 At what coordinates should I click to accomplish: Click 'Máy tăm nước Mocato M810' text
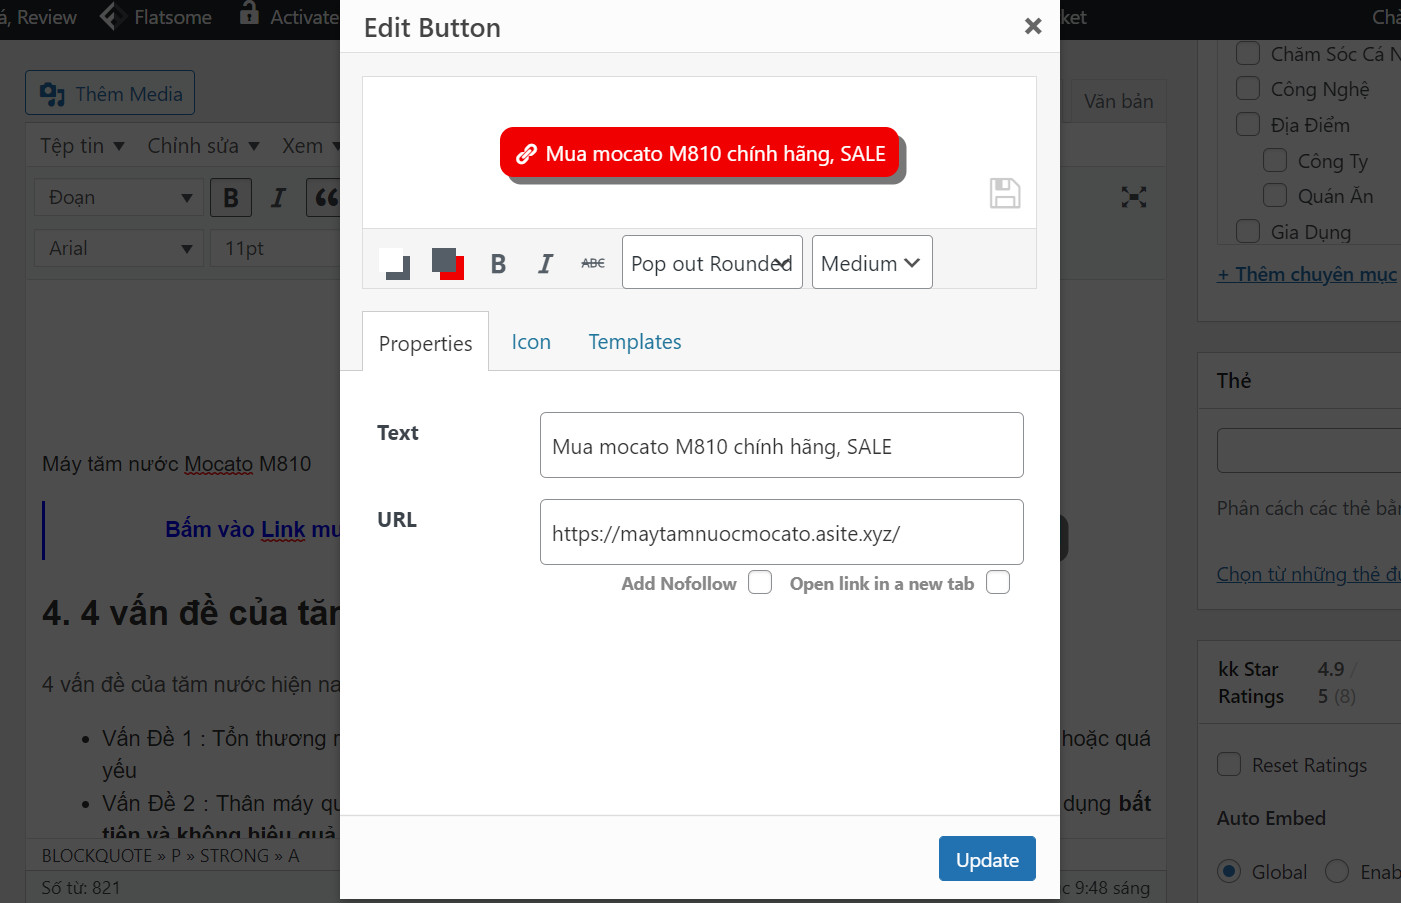[x=177, y=464]
